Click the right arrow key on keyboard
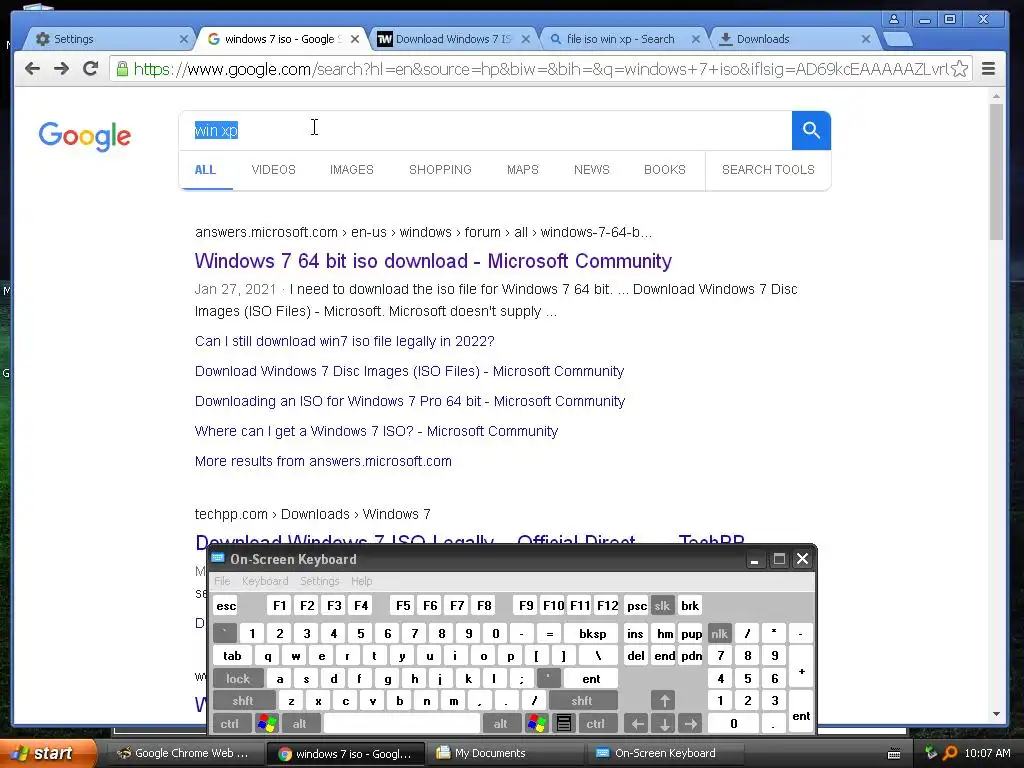Screen dimensions: 1024x768 click(x=691, y=724)
